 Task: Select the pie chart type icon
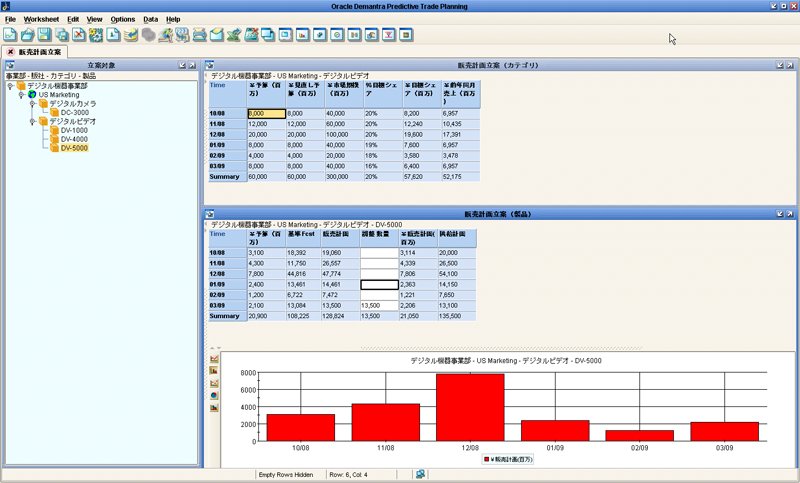click(x=214, y=395)
